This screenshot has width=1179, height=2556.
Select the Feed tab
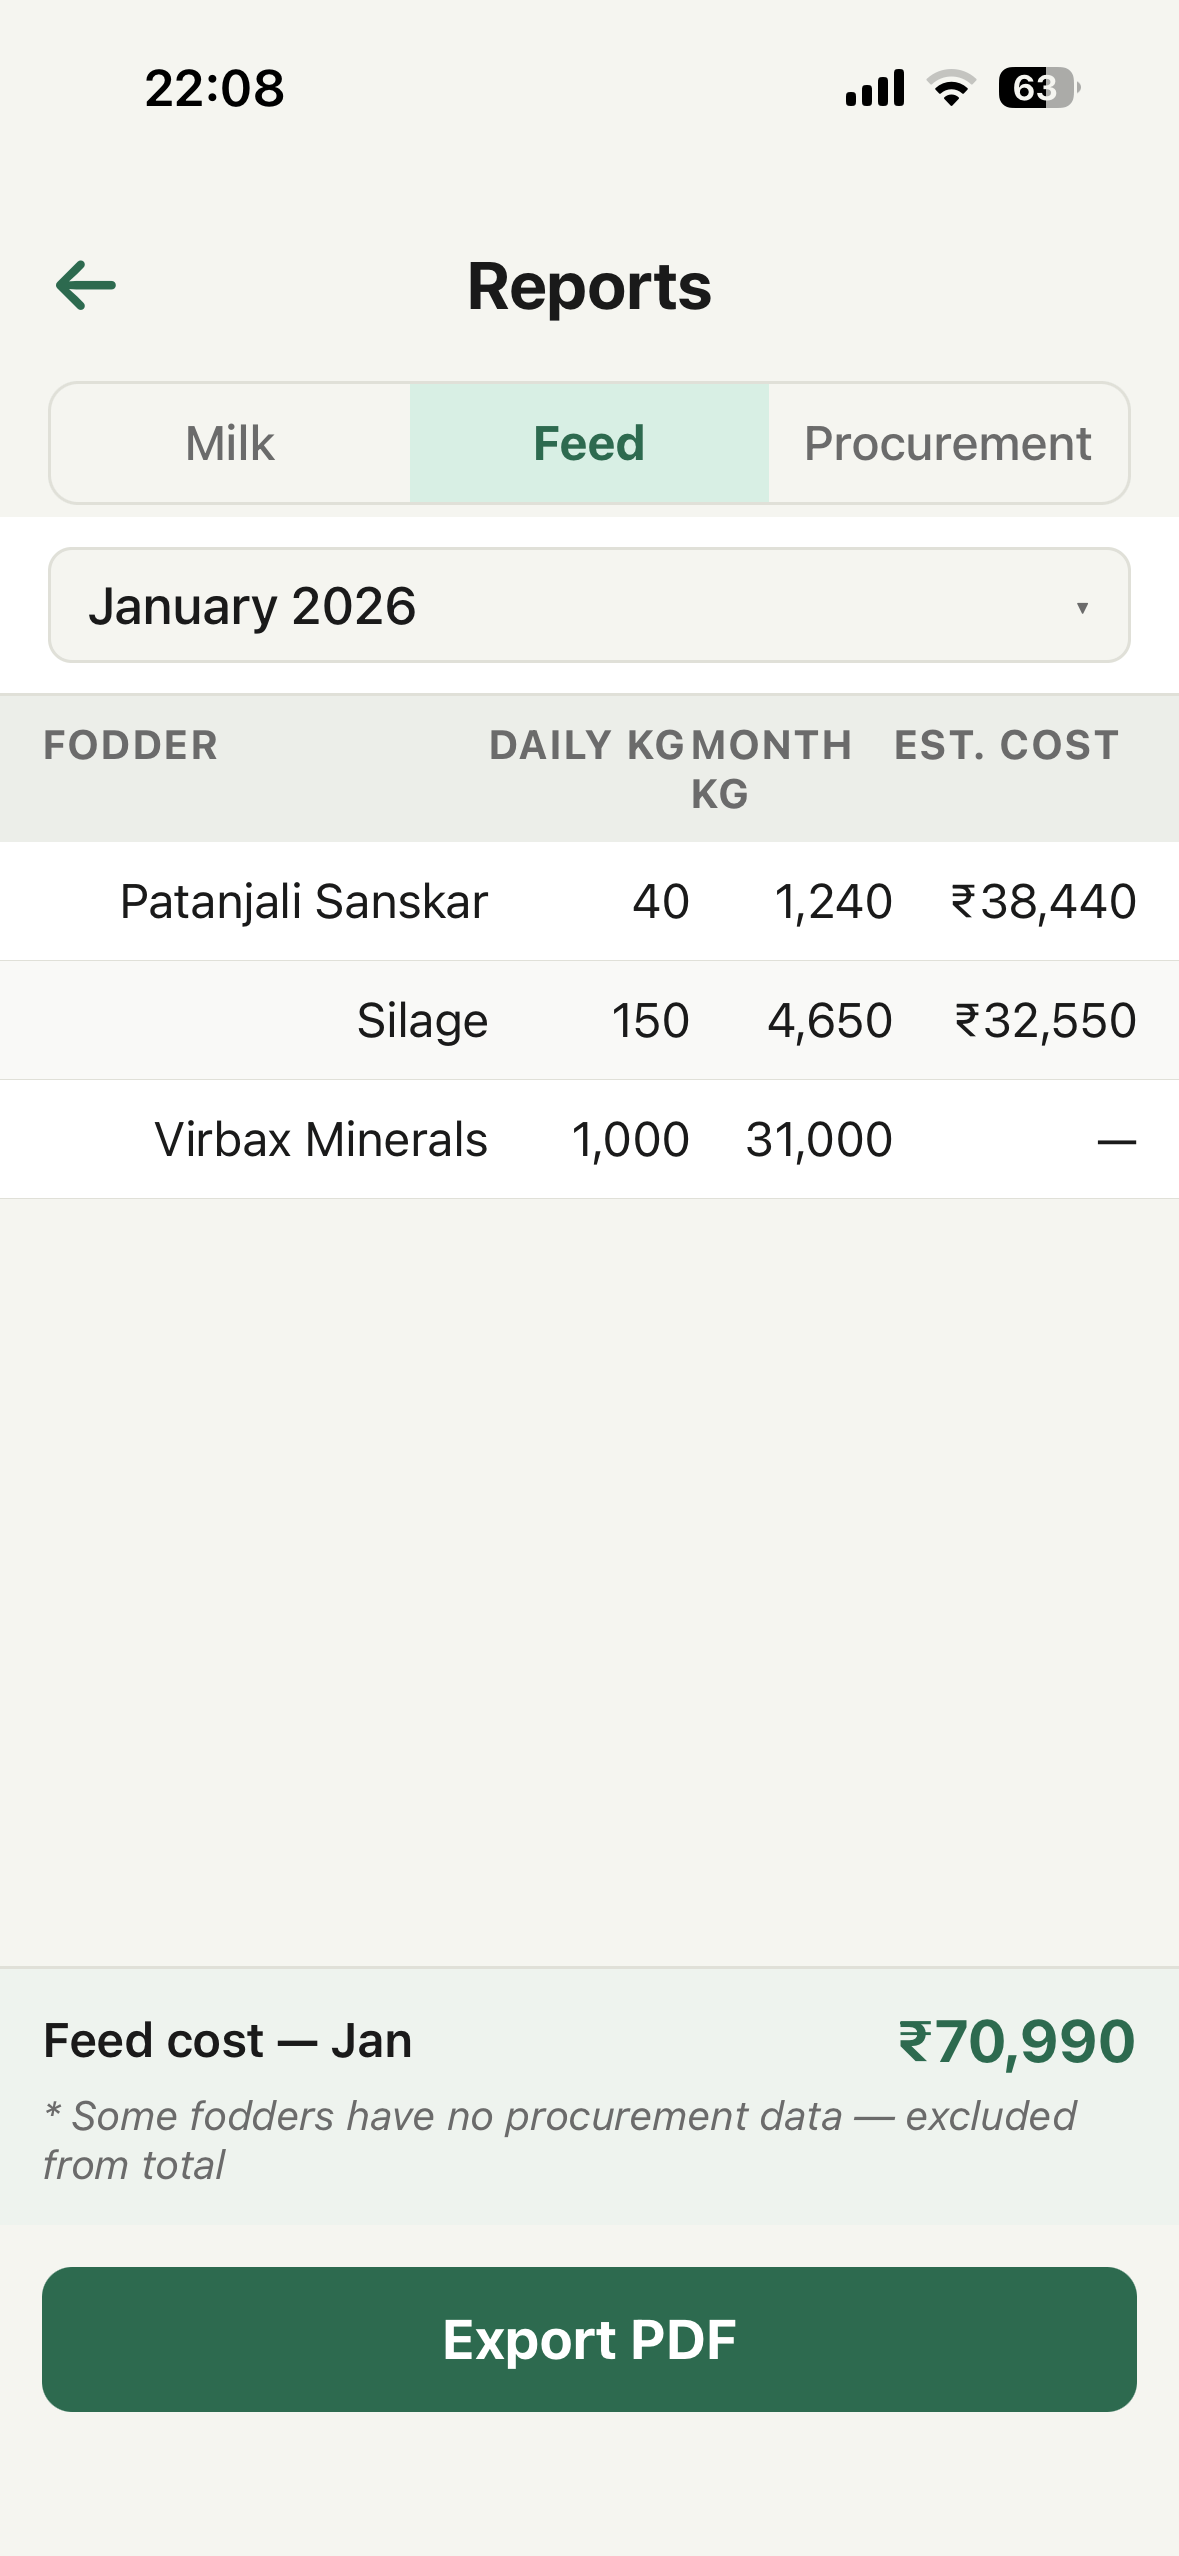click(589, 443)
